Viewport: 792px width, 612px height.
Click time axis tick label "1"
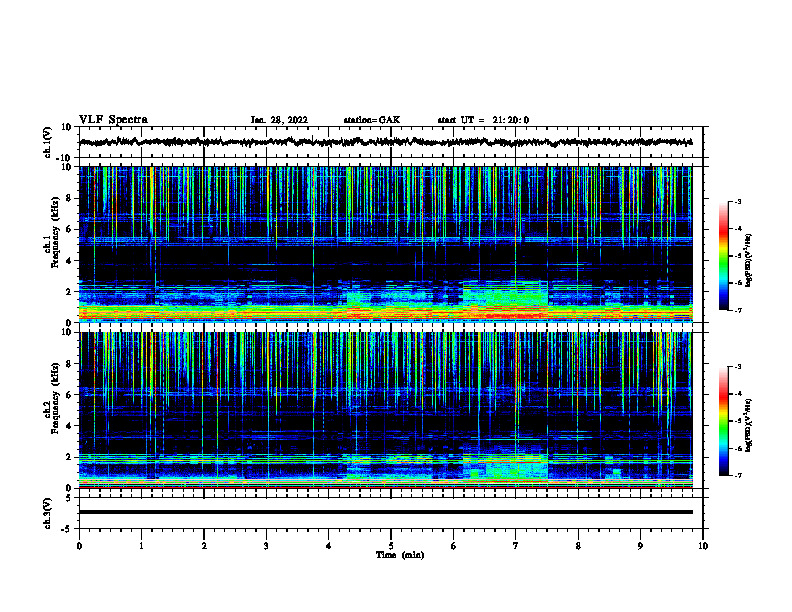click(141, 546)
